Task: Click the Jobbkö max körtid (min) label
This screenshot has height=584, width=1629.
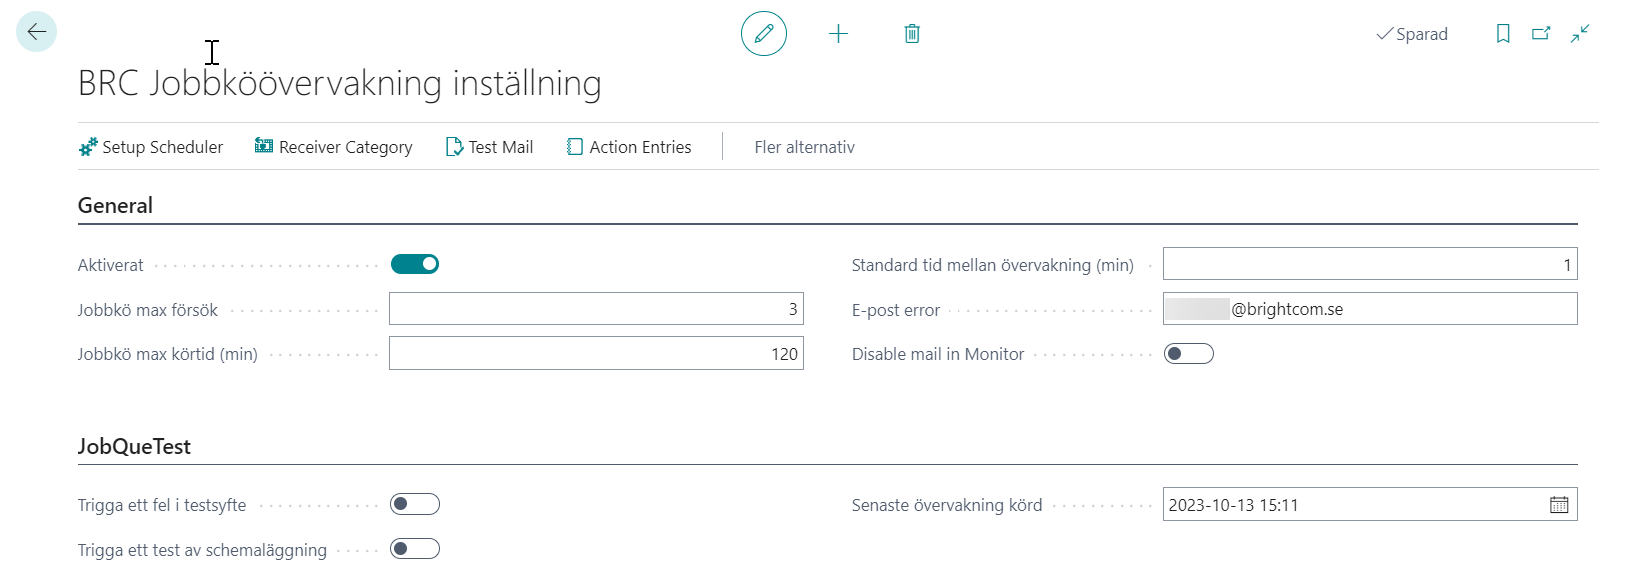Action: click(x=168, y=354)
